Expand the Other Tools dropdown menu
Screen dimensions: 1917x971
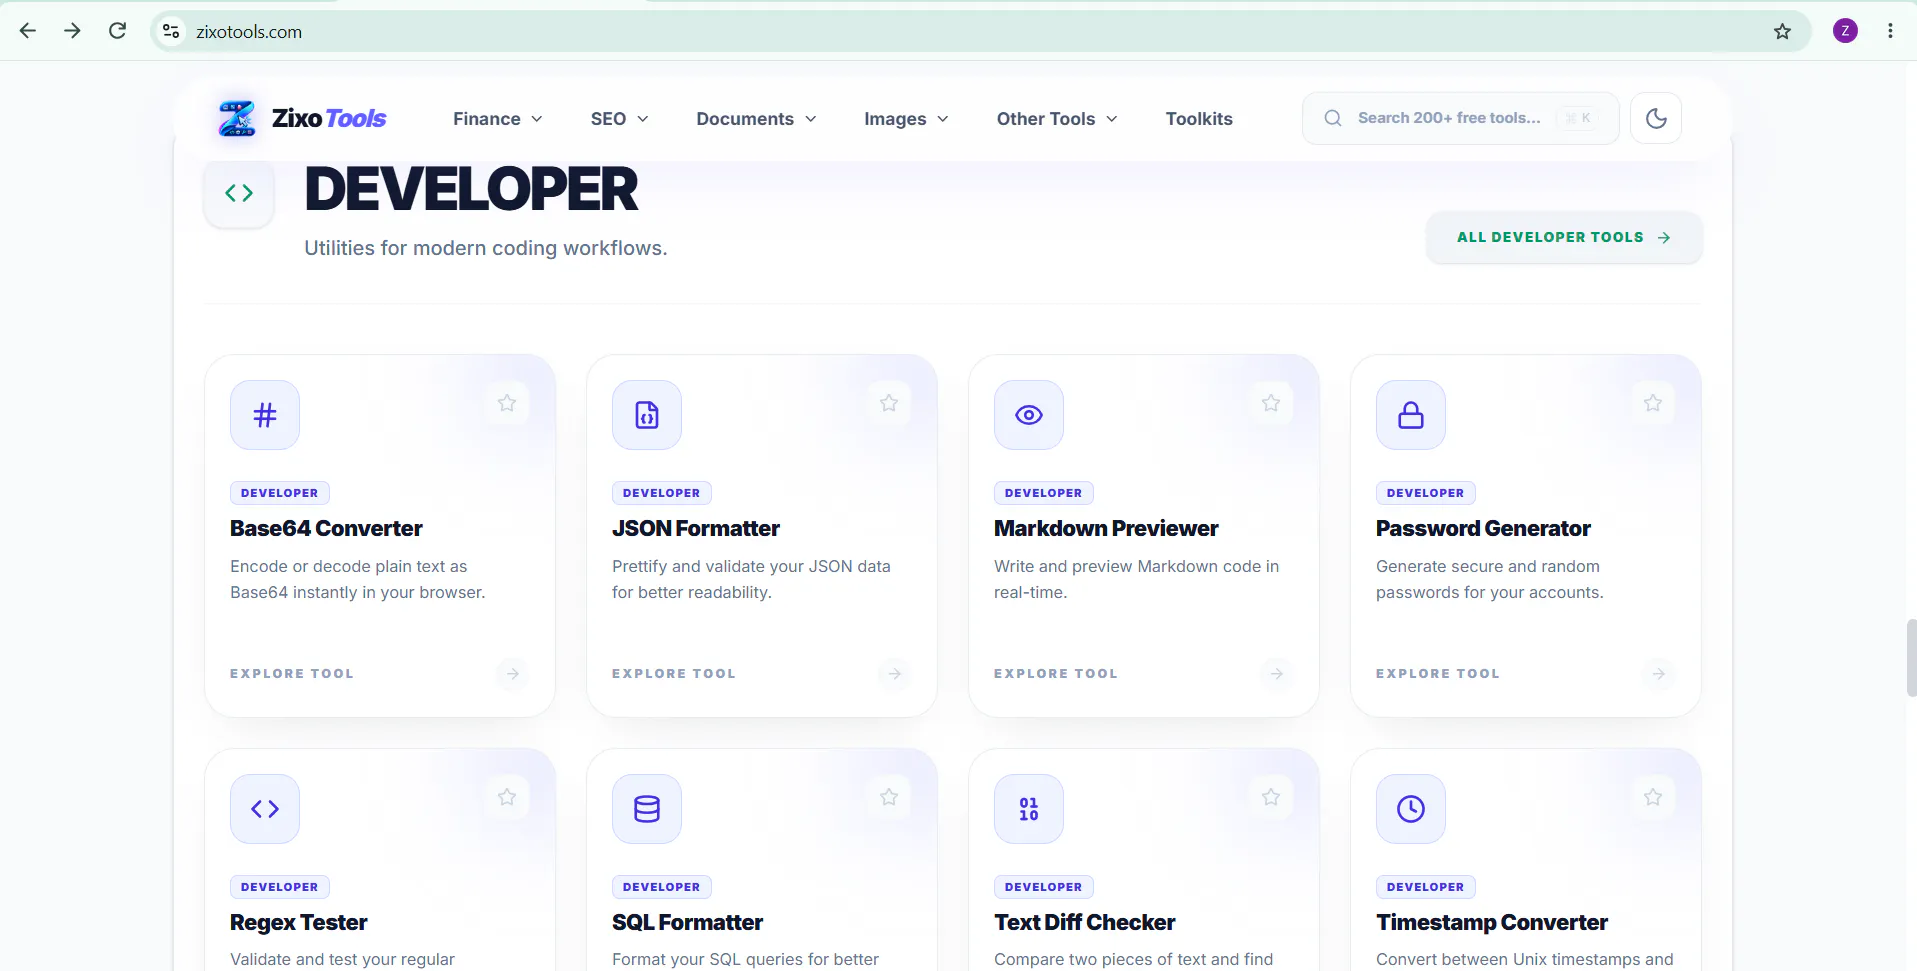1057,119
